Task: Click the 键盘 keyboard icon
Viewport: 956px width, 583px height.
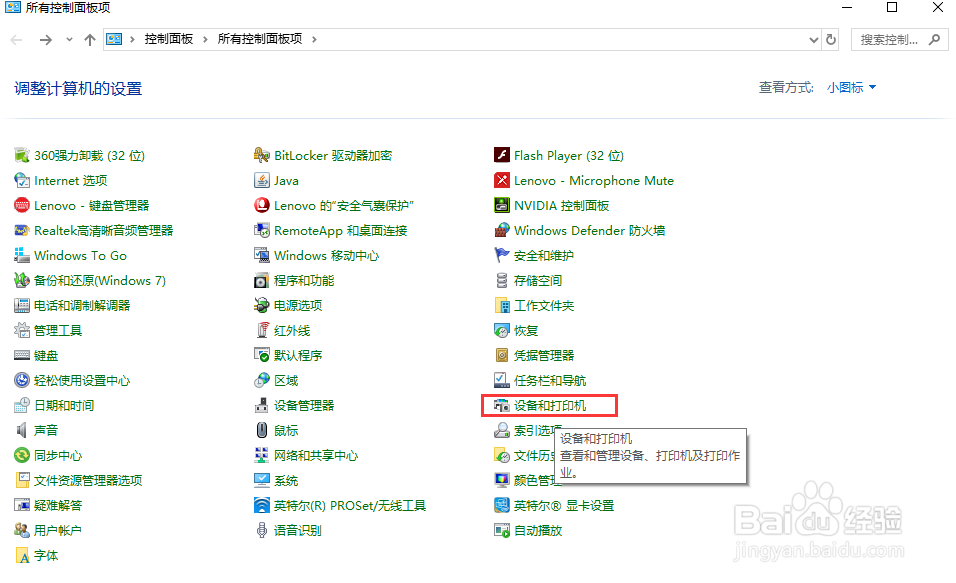Action: (x=22, y=356)
